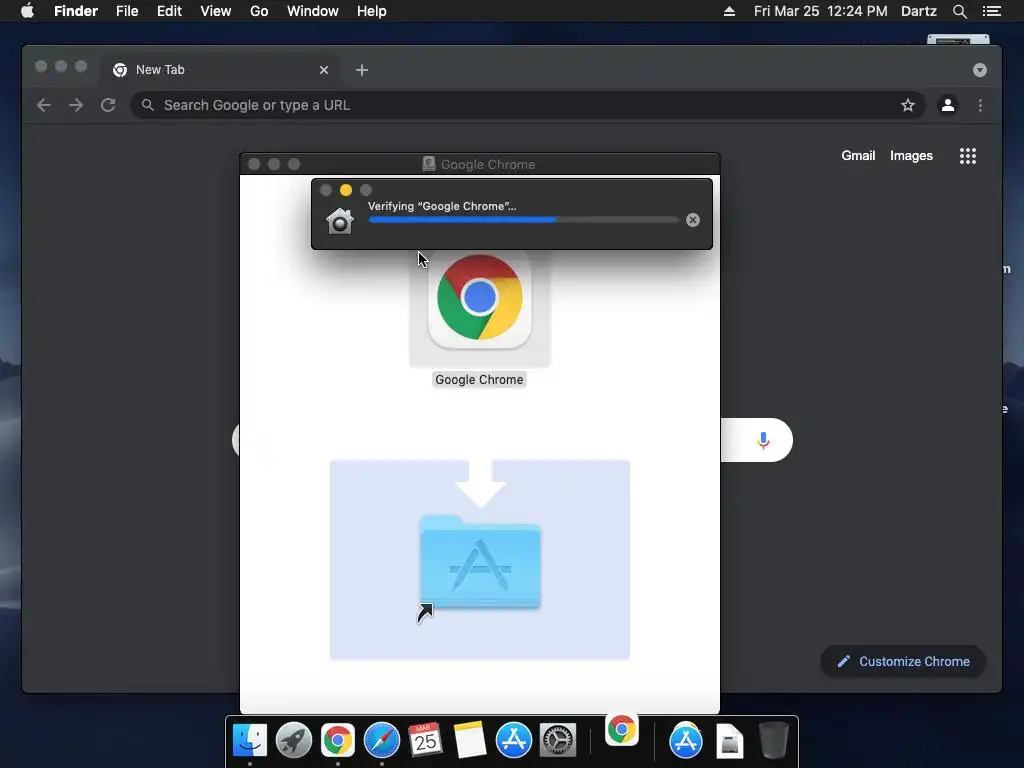Open the Applications folder stack in Dock

[686, 741]
